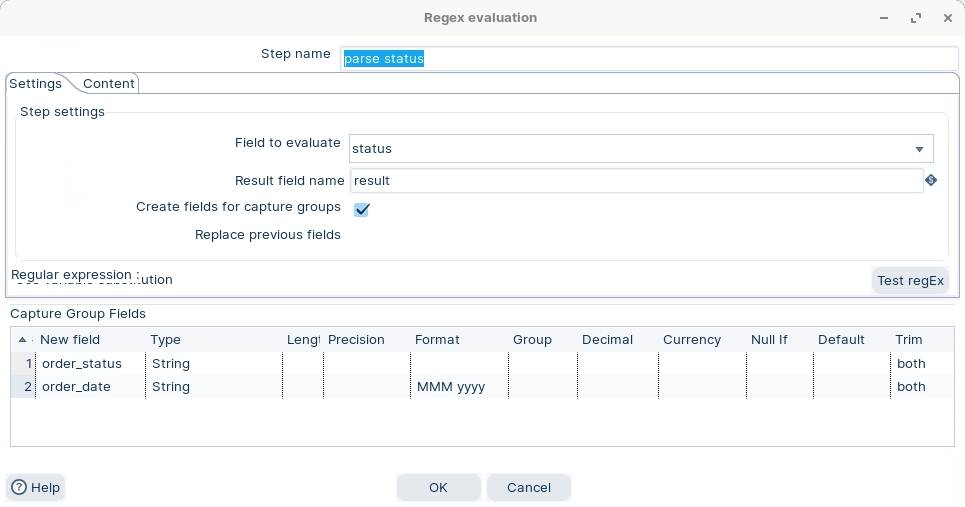965x507 pixels.
Task: Click the Result field name input
Action: 635,181
